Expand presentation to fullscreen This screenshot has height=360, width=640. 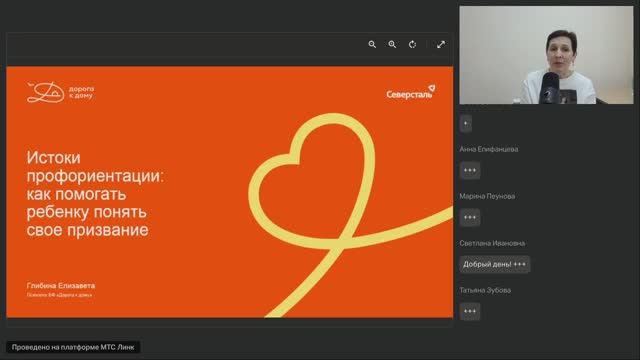point(441,44)
